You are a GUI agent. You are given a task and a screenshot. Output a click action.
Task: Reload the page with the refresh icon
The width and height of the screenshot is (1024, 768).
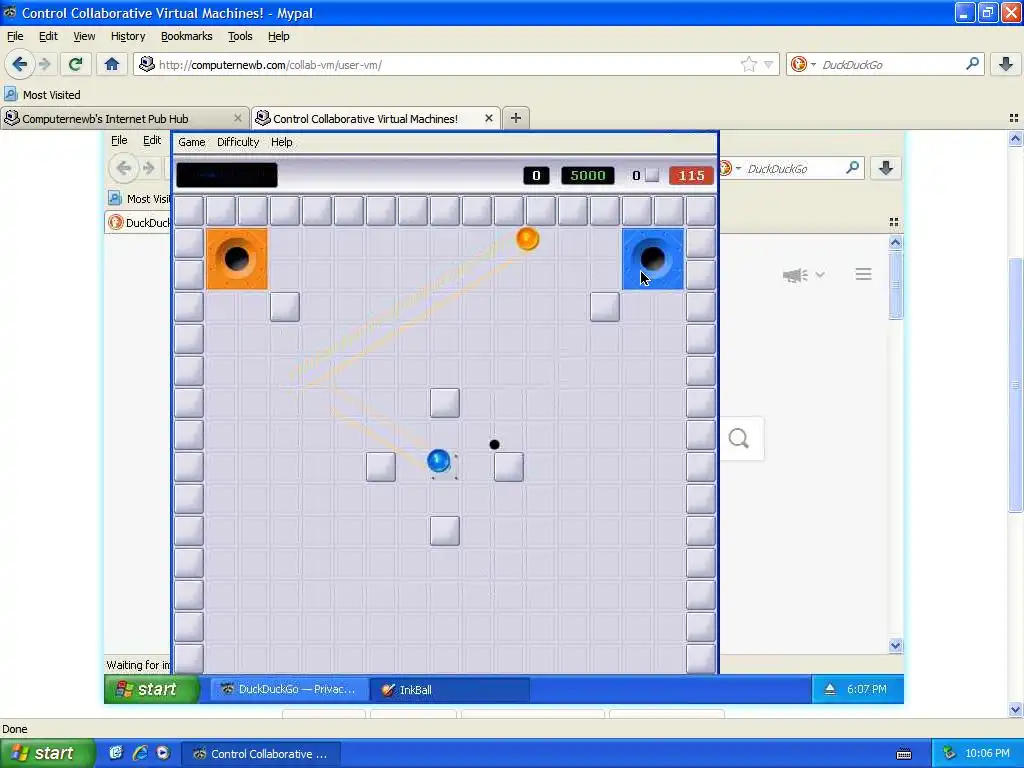click(75, 64)
